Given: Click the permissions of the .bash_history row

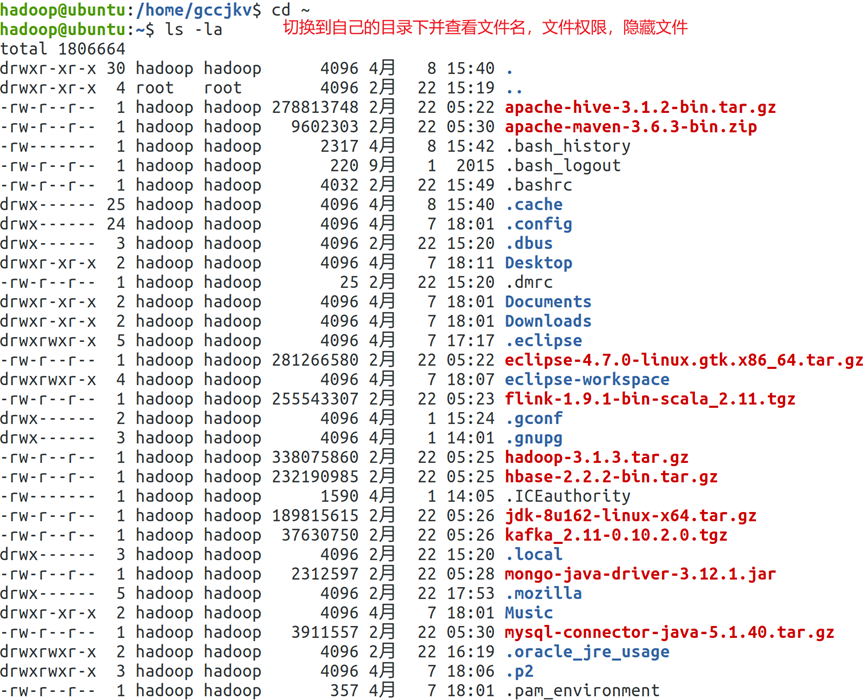Looking at the screenshot, I should coord(48,146).
